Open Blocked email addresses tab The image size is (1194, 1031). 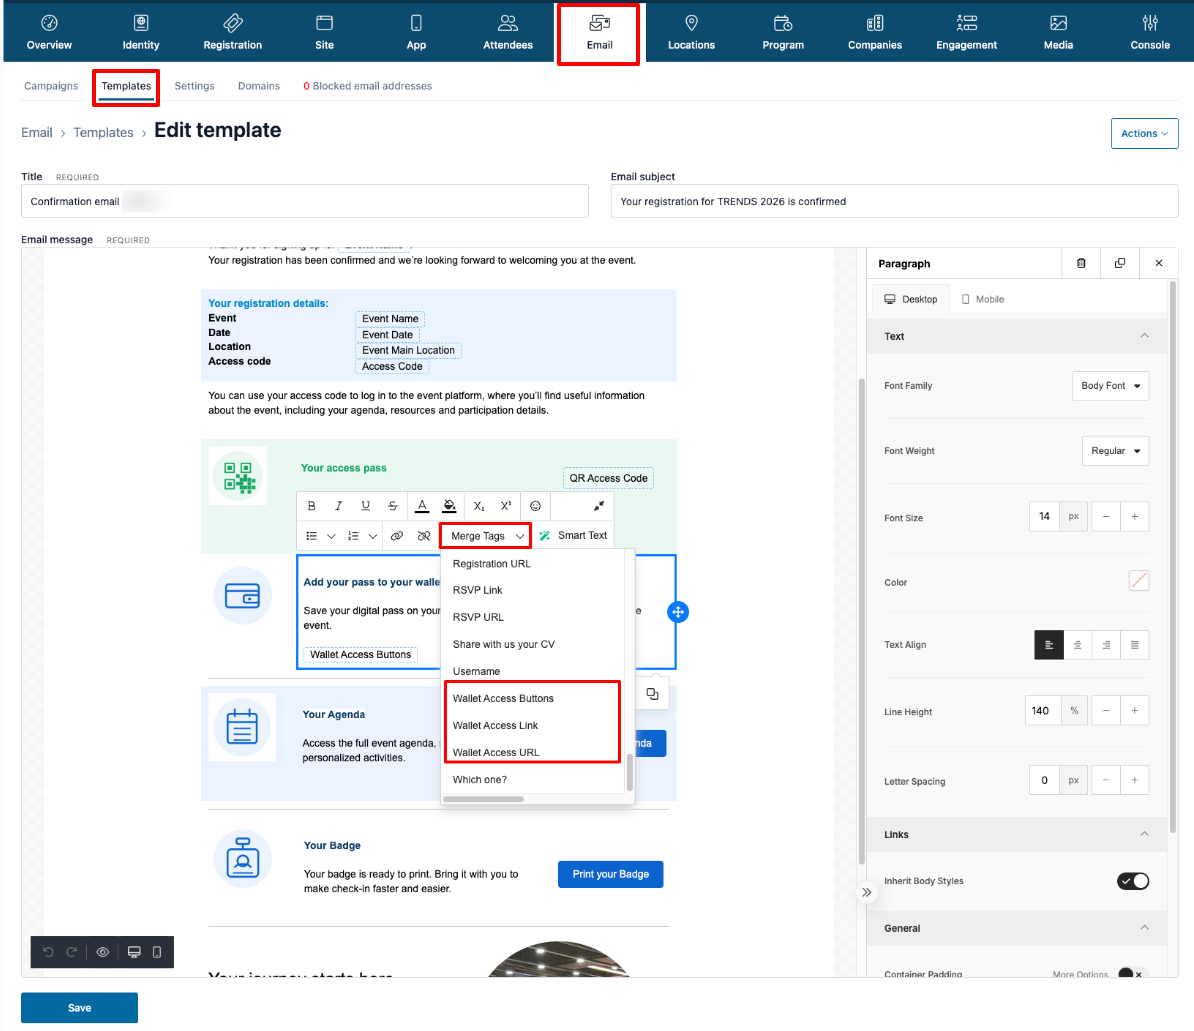click(x=368, y=86)
